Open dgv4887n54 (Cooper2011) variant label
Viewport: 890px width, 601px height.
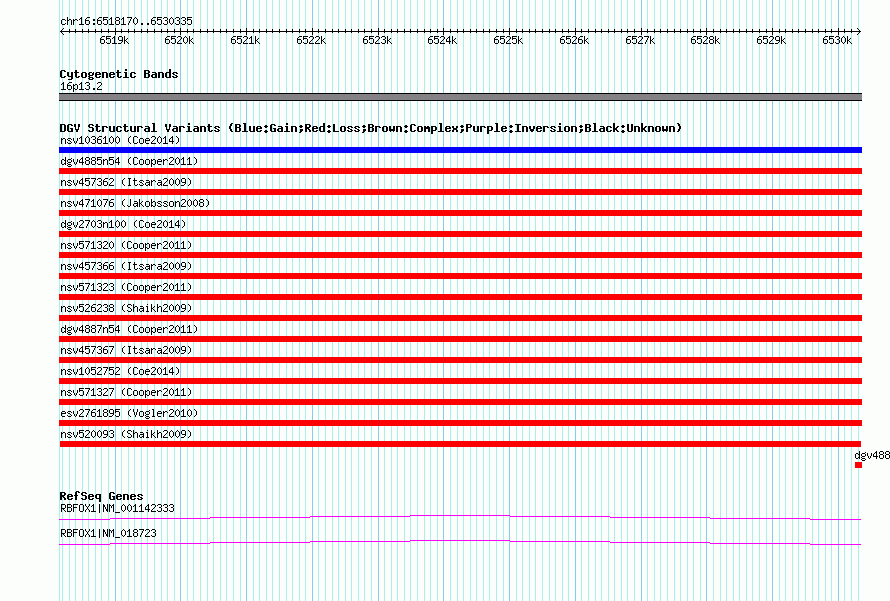click(129, 329)
